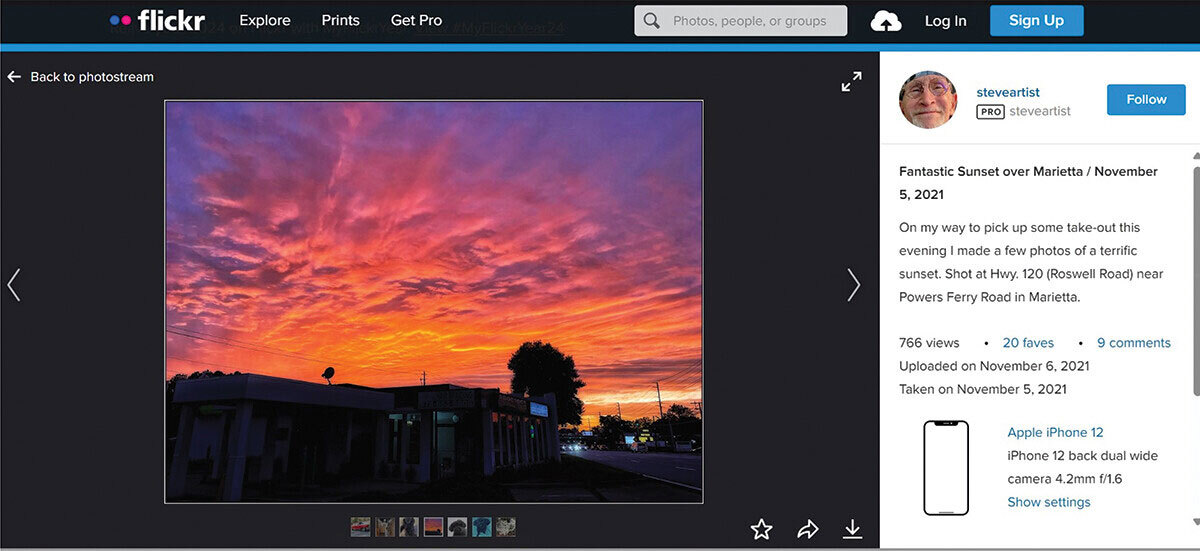Select the blue-background dog thumbnail
Screen dimensions: 1200x551
click(482, 527)
